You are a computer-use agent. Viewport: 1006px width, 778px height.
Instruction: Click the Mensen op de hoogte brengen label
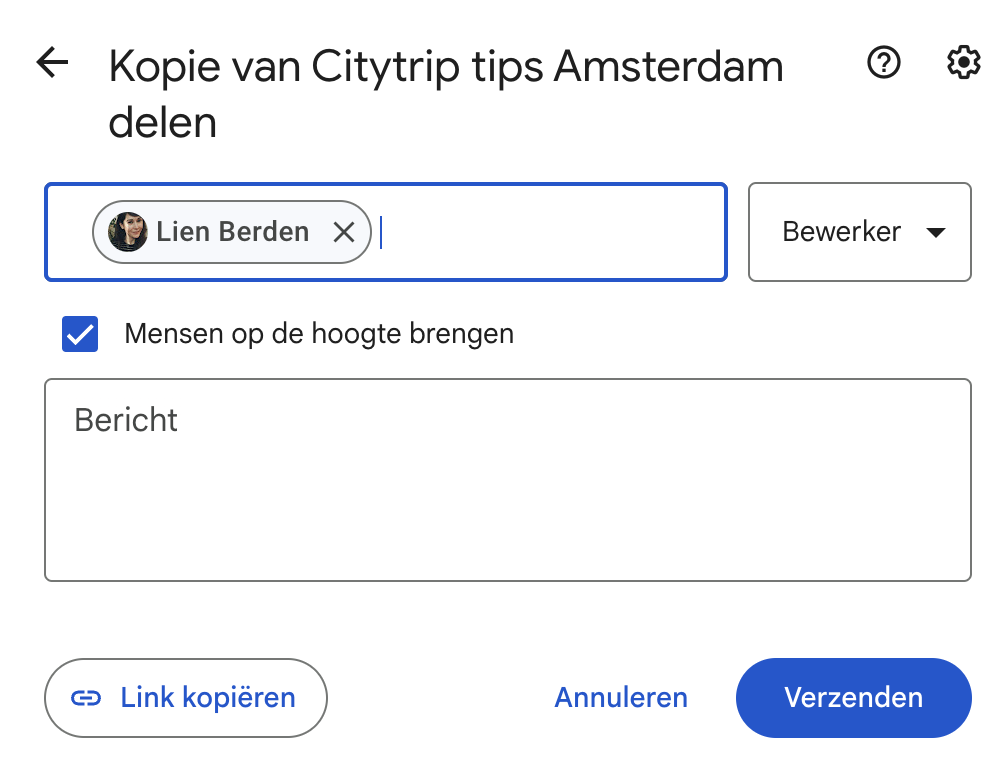(319, 334)
